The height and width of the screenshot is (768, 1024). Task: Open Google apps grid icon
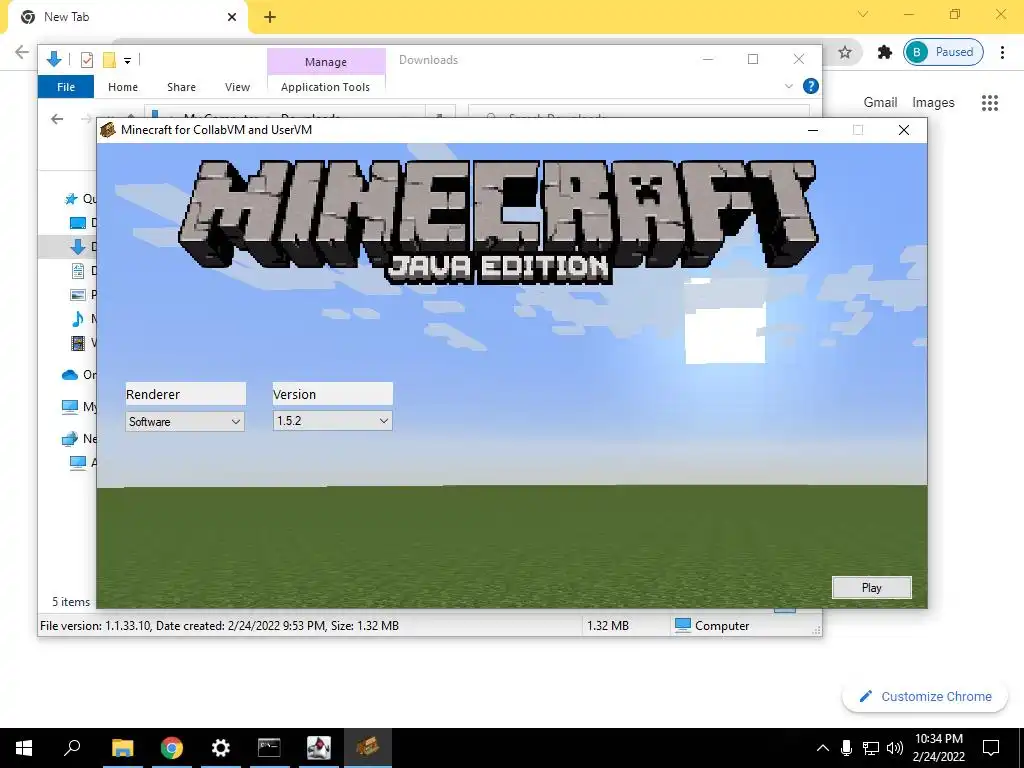(x=990, y=103)
